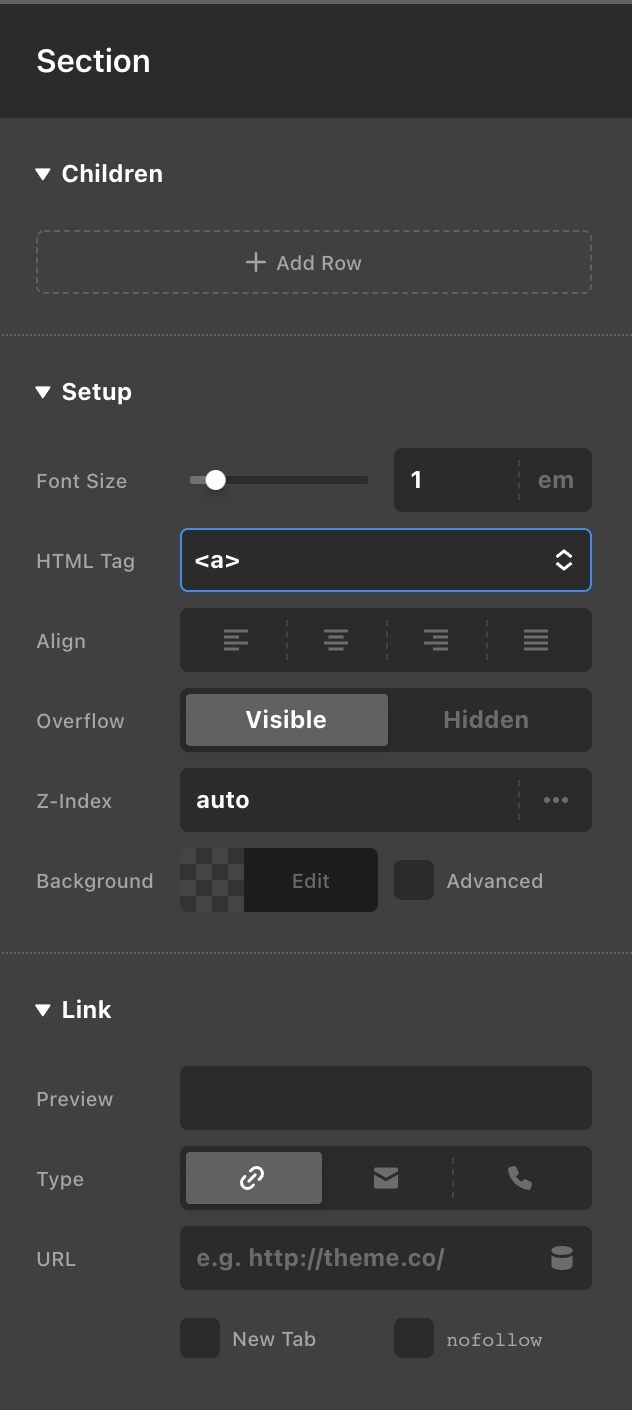
Task: Open Z-Index options ellipsis menu
Action: (x=556, y=800)
